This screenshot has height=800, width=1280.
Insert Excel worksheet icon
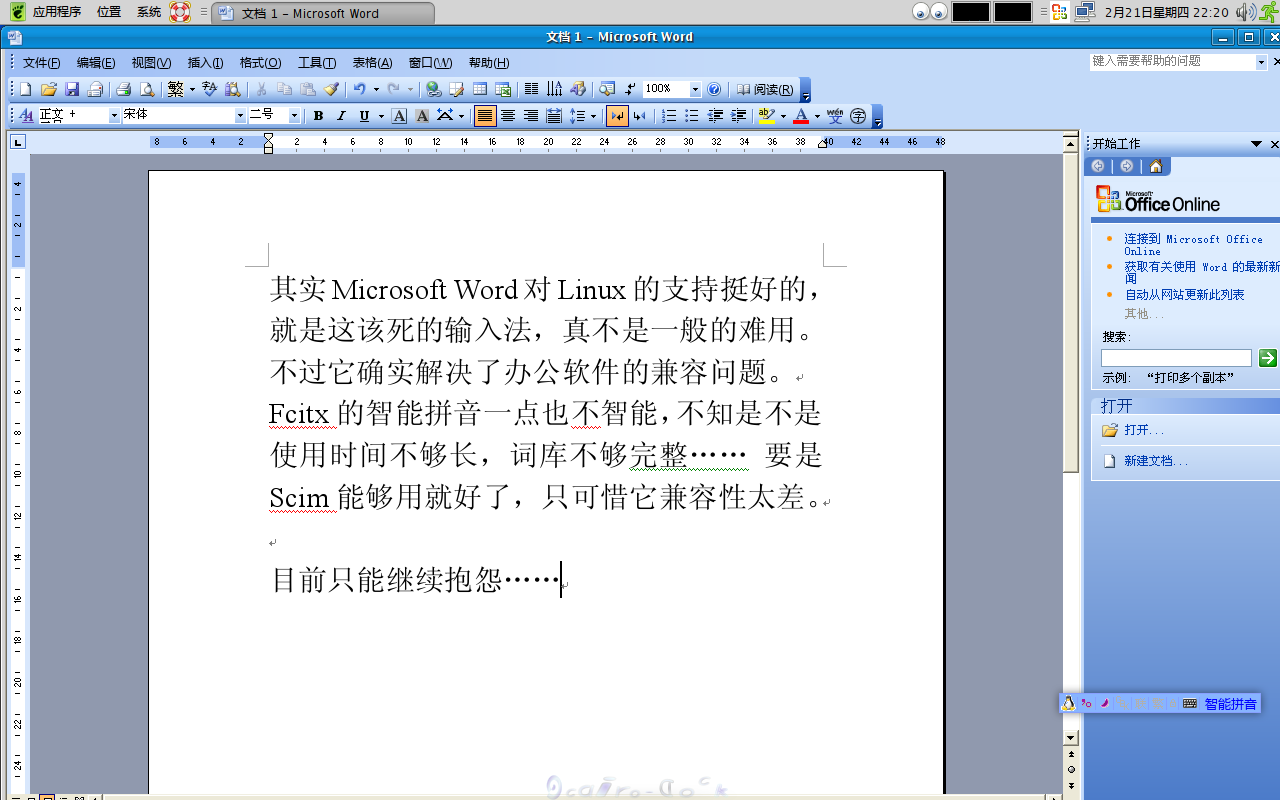pos(503,89)
